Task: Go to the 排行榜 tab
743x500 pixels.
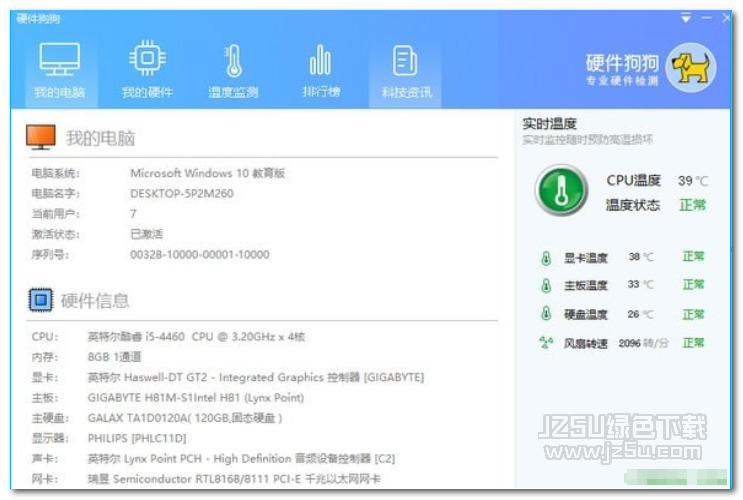Action: pyautogui.click(x=321, y=70)
